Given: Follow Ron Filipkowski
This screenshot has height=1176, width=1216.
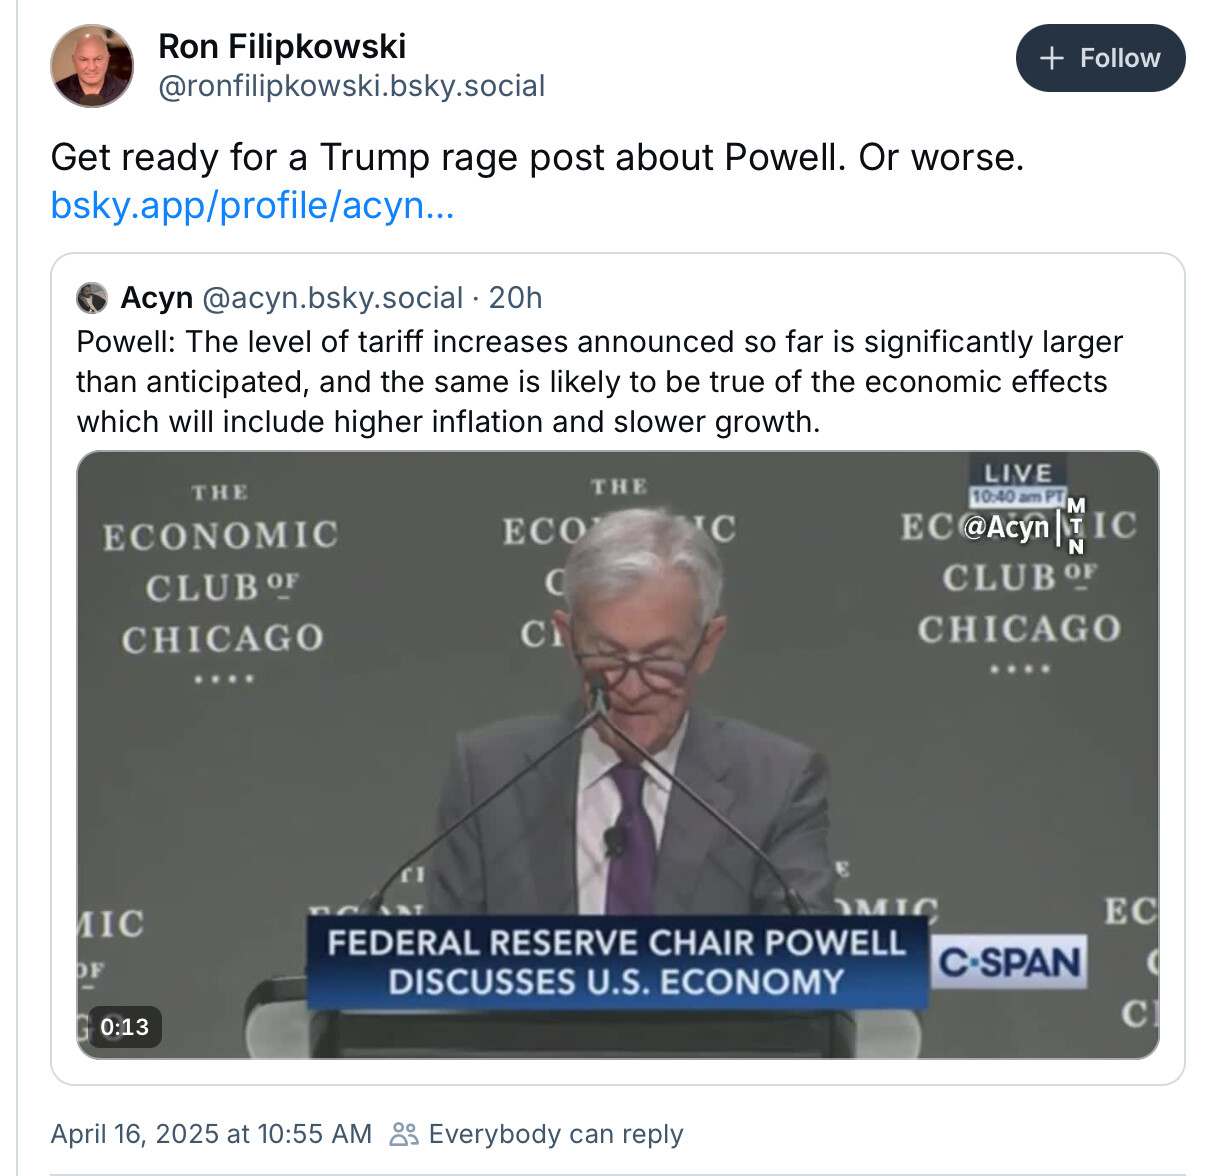Looking at the screenshot, I should pos(1100,59).
